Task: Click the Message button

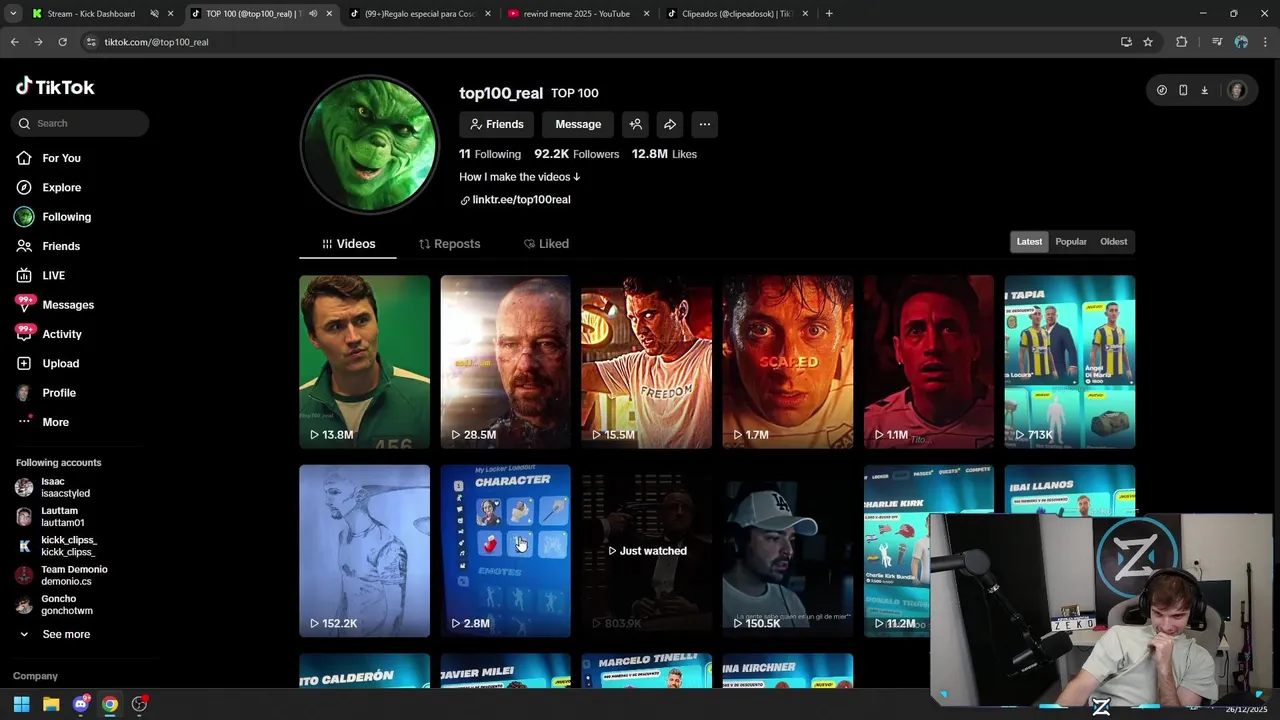Action: [578, 124]
